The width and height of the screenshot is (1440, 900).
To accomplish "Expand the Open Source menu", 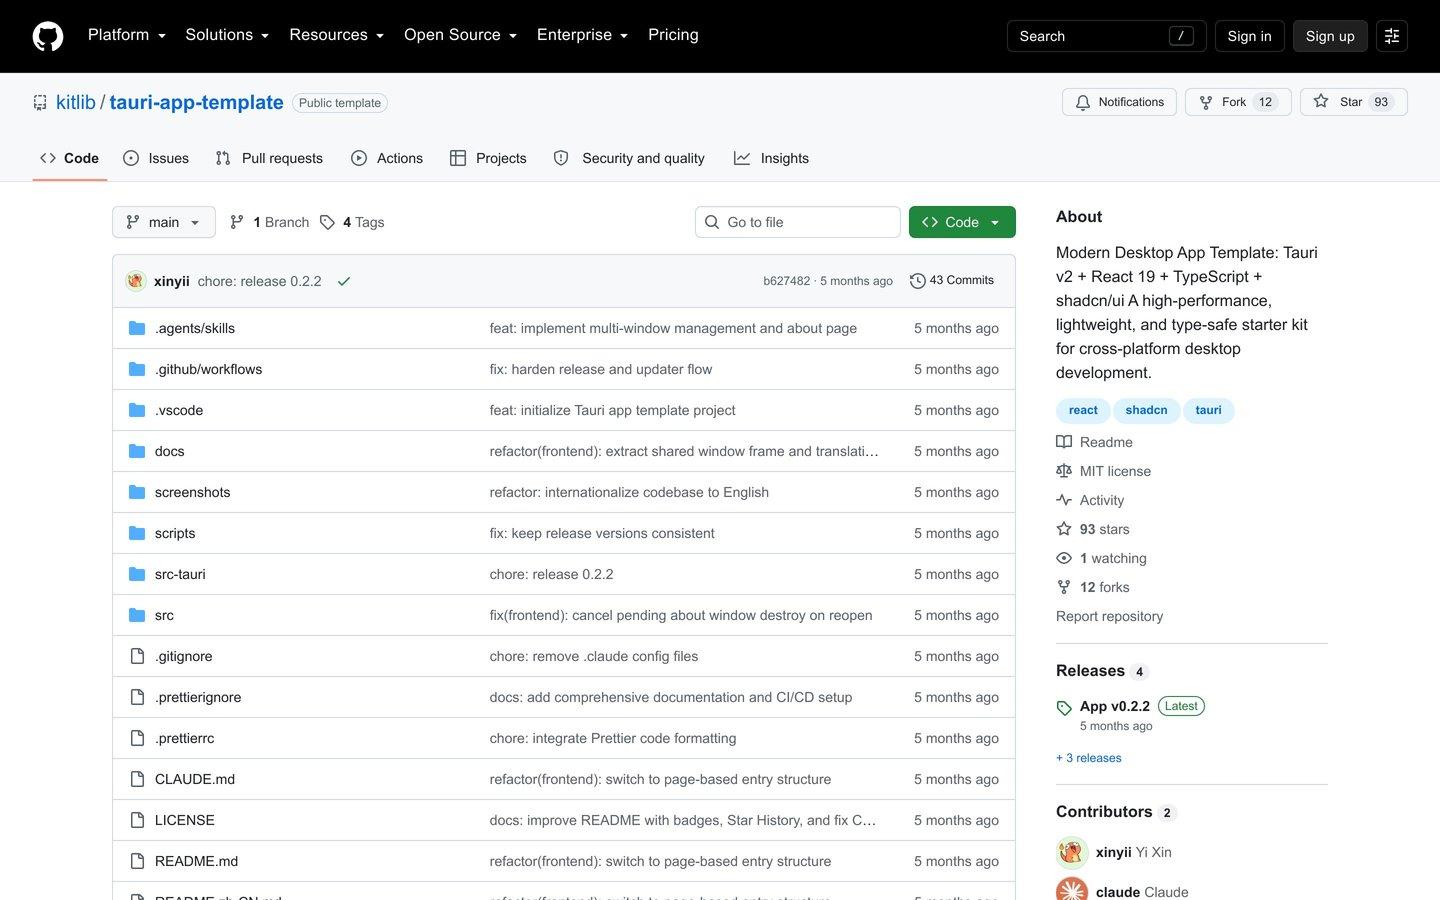I will pos(460,35).
